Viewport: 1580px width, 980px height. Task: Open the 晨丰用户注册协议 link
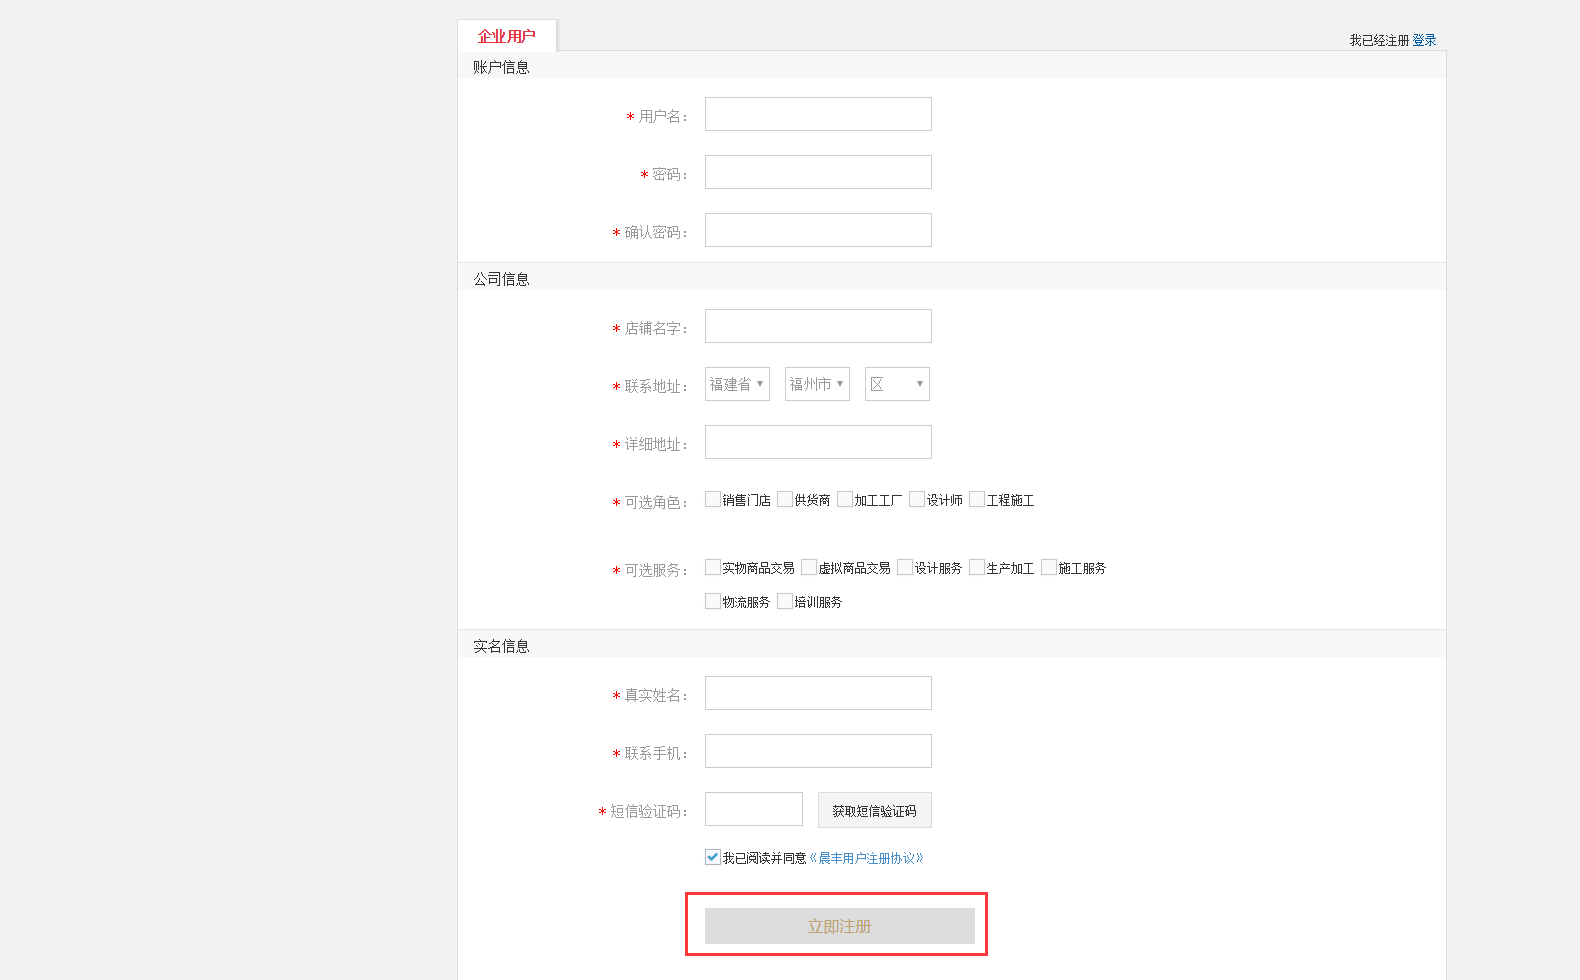tap(866, 858)
